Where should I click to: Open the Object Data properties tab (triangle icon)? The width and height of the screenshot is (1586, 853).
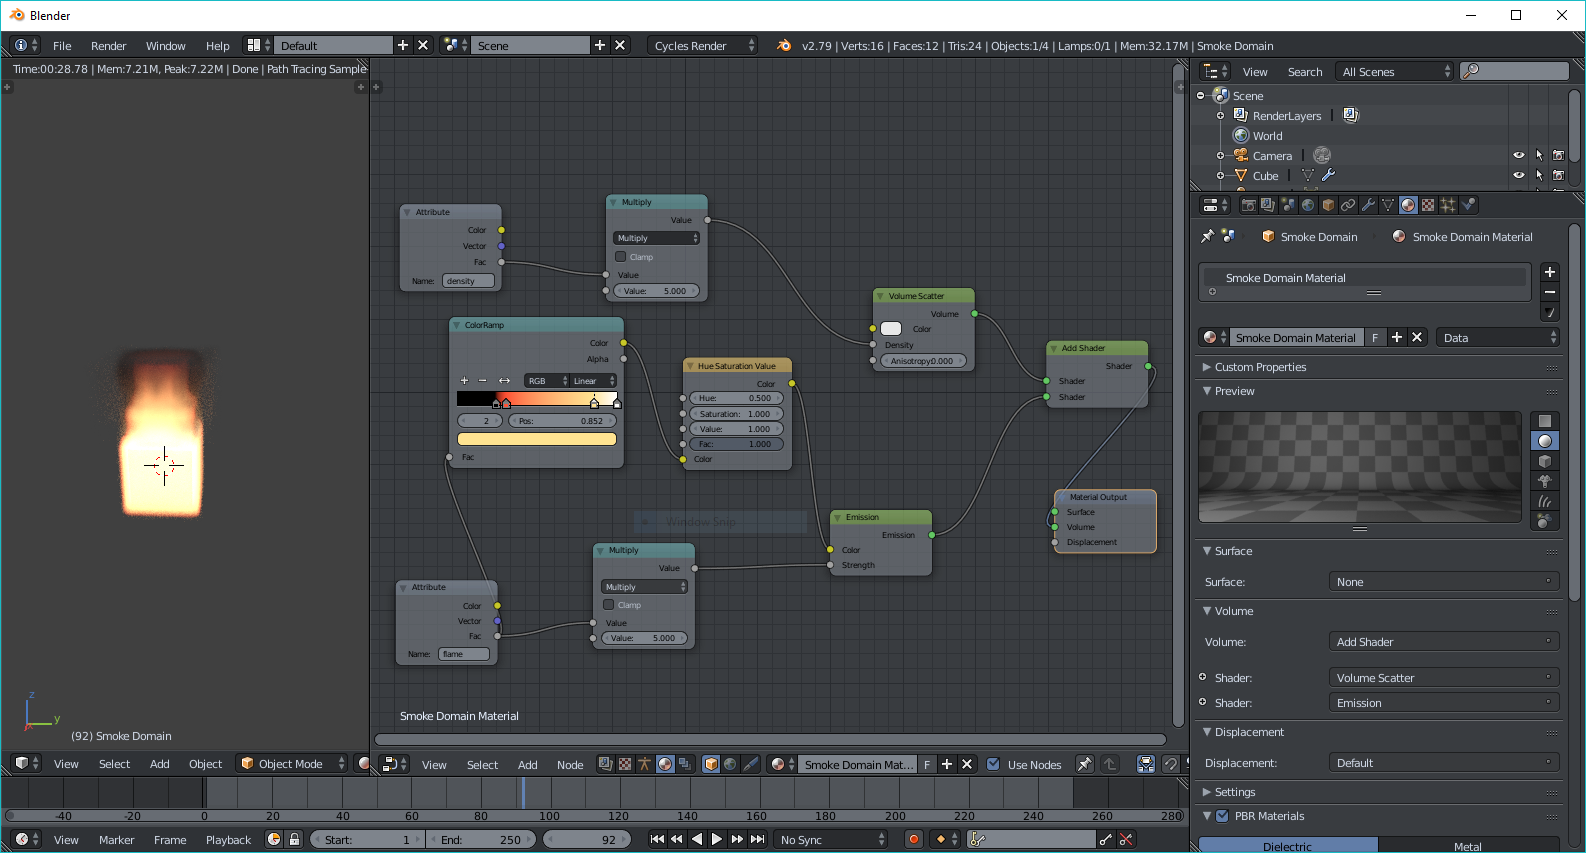click(x=1388, y=205)
